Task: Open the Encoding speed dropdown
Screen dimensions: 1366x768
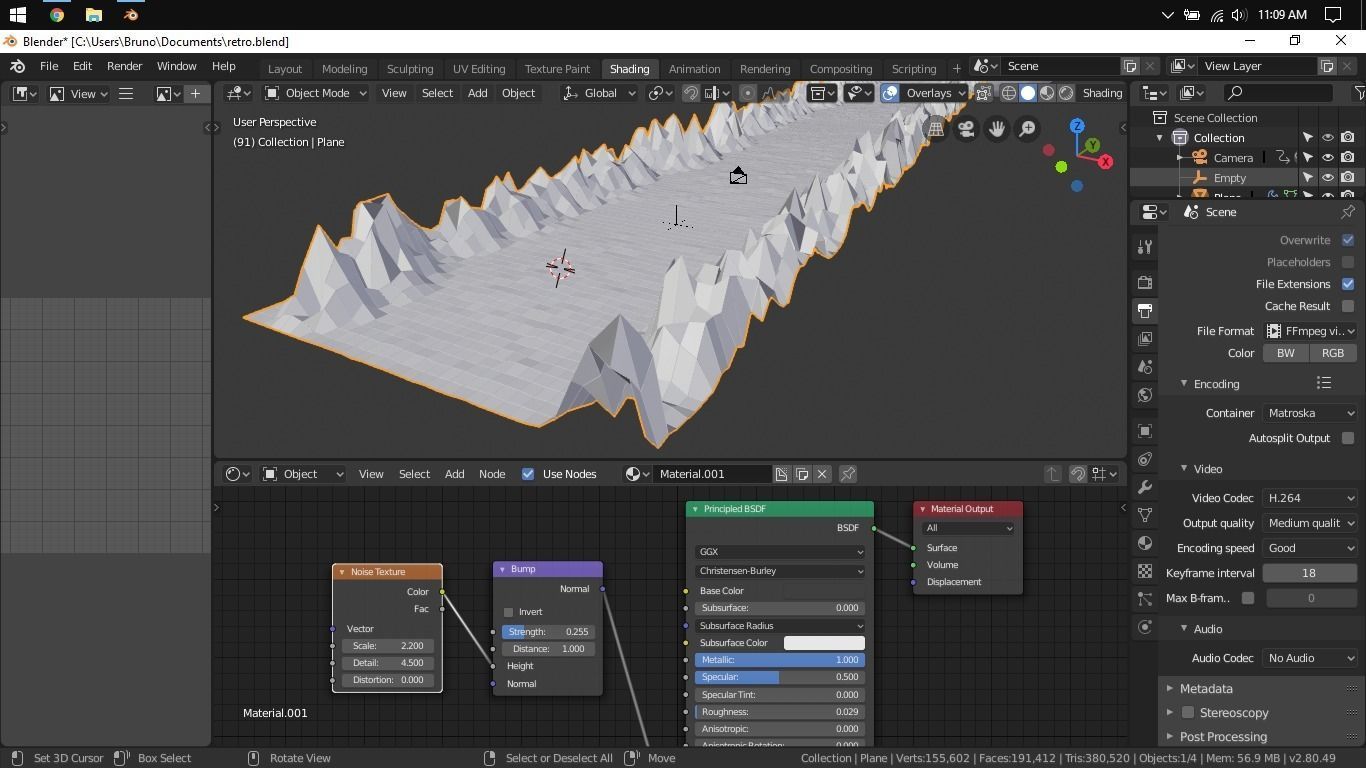Action: click(x=1310, y=548)
